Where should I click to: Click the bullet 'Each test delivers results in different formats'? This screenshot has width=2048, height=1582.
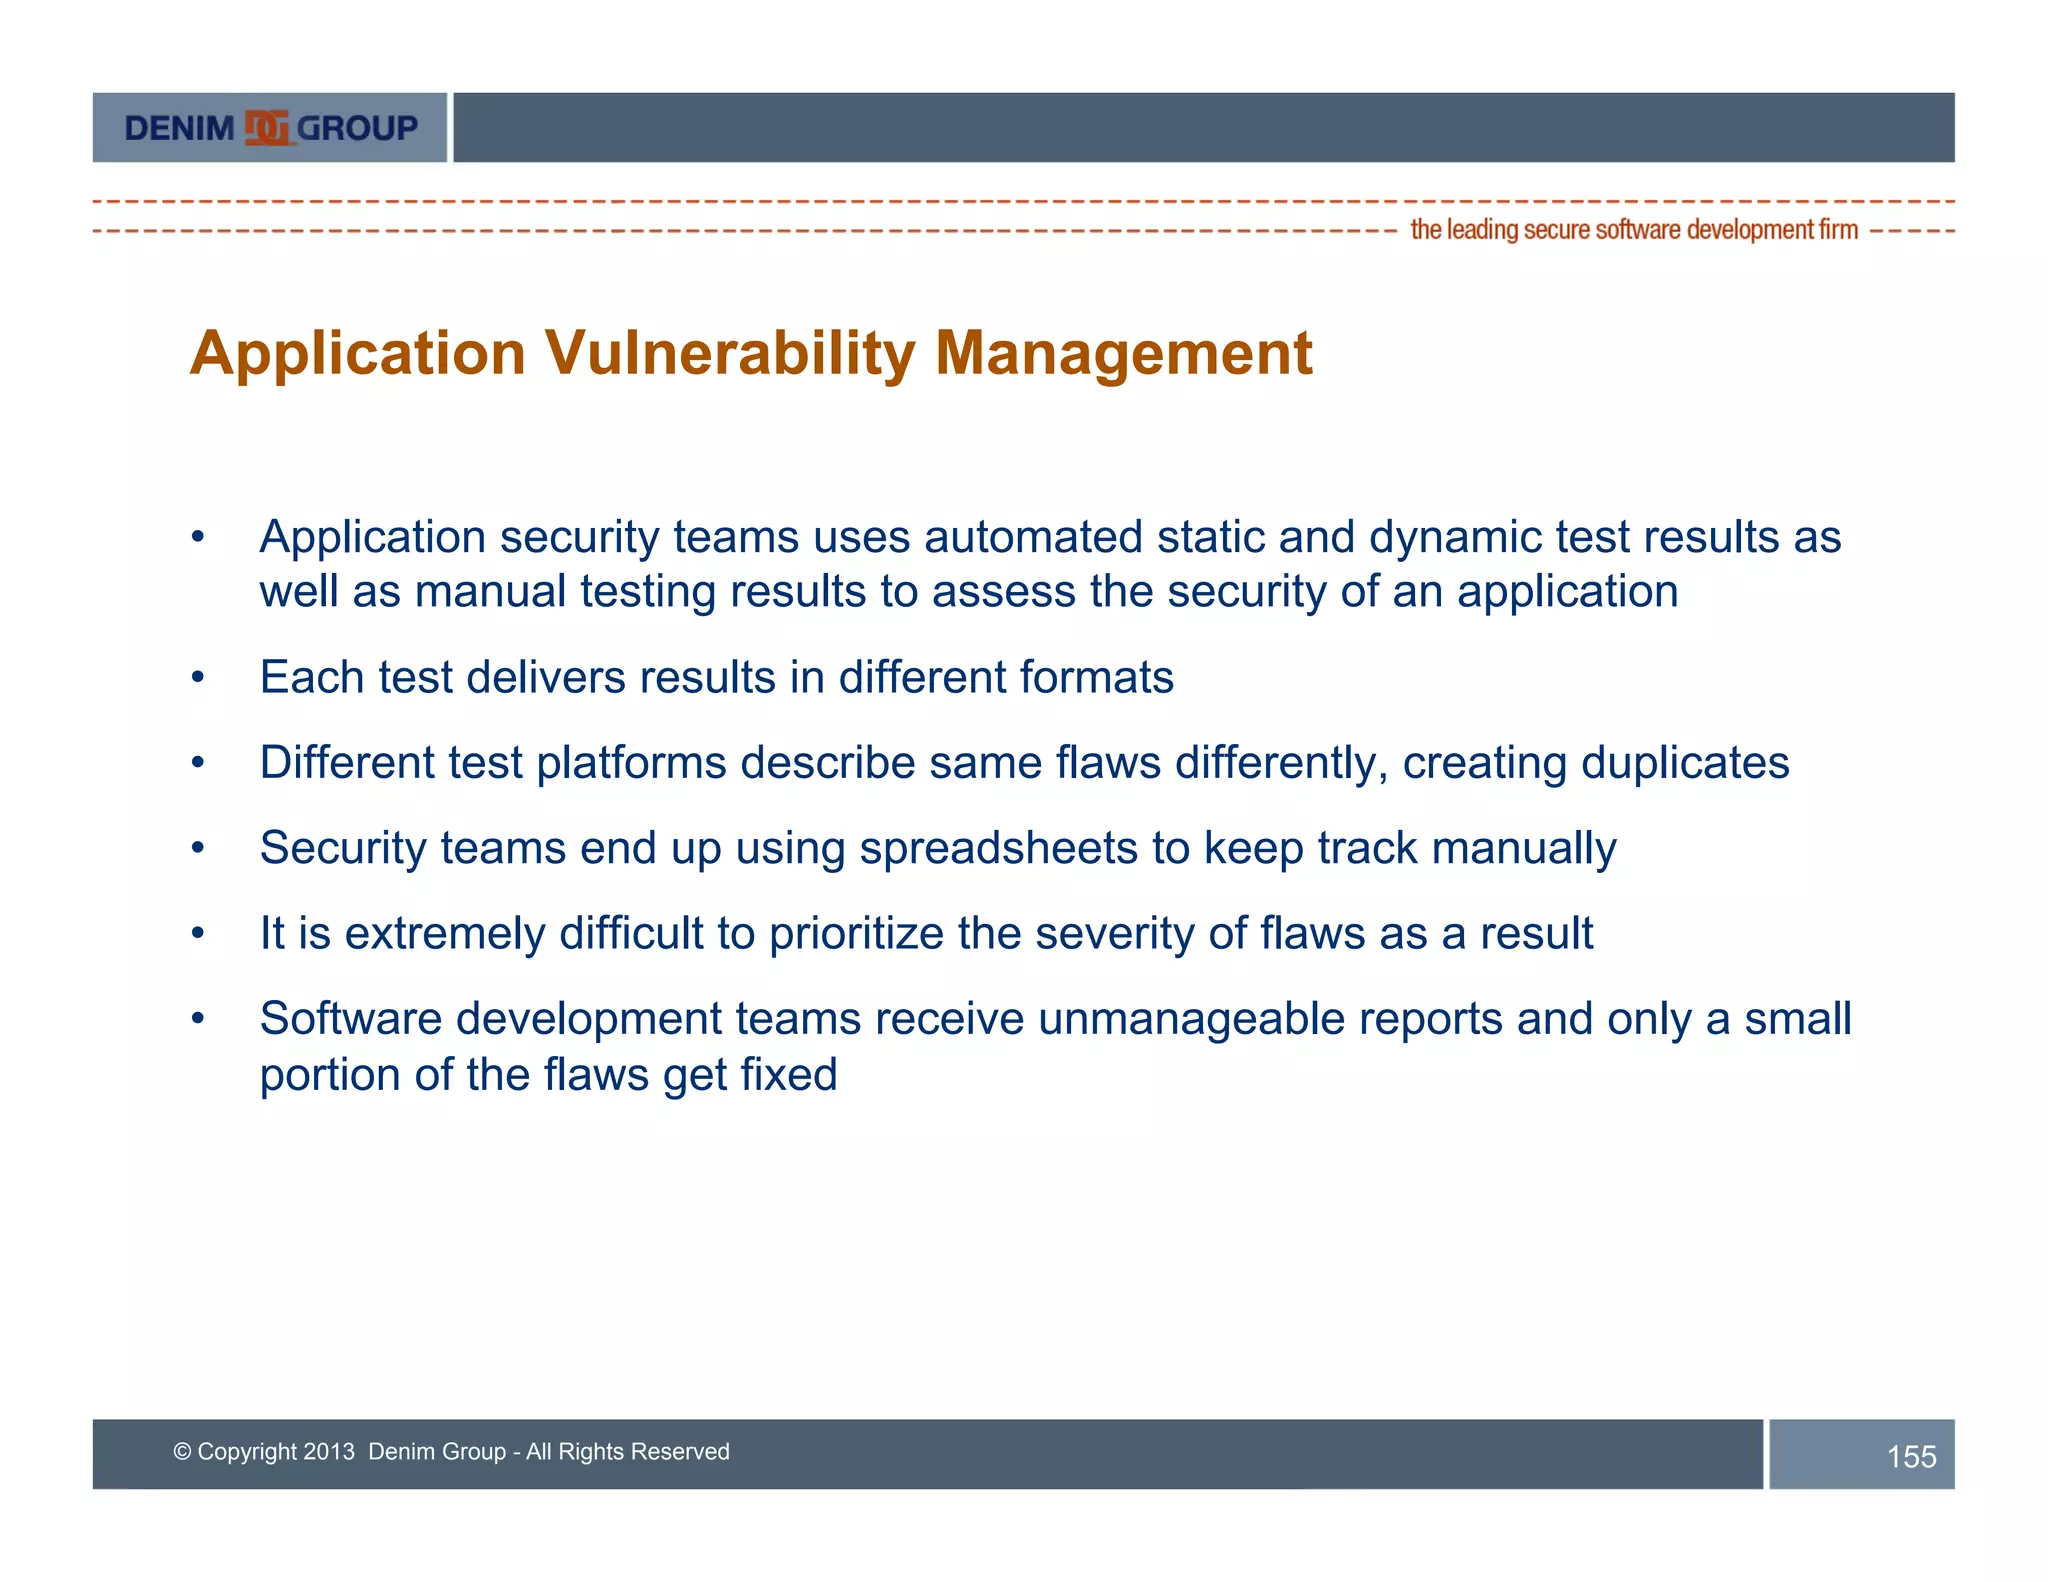point(716,677)
